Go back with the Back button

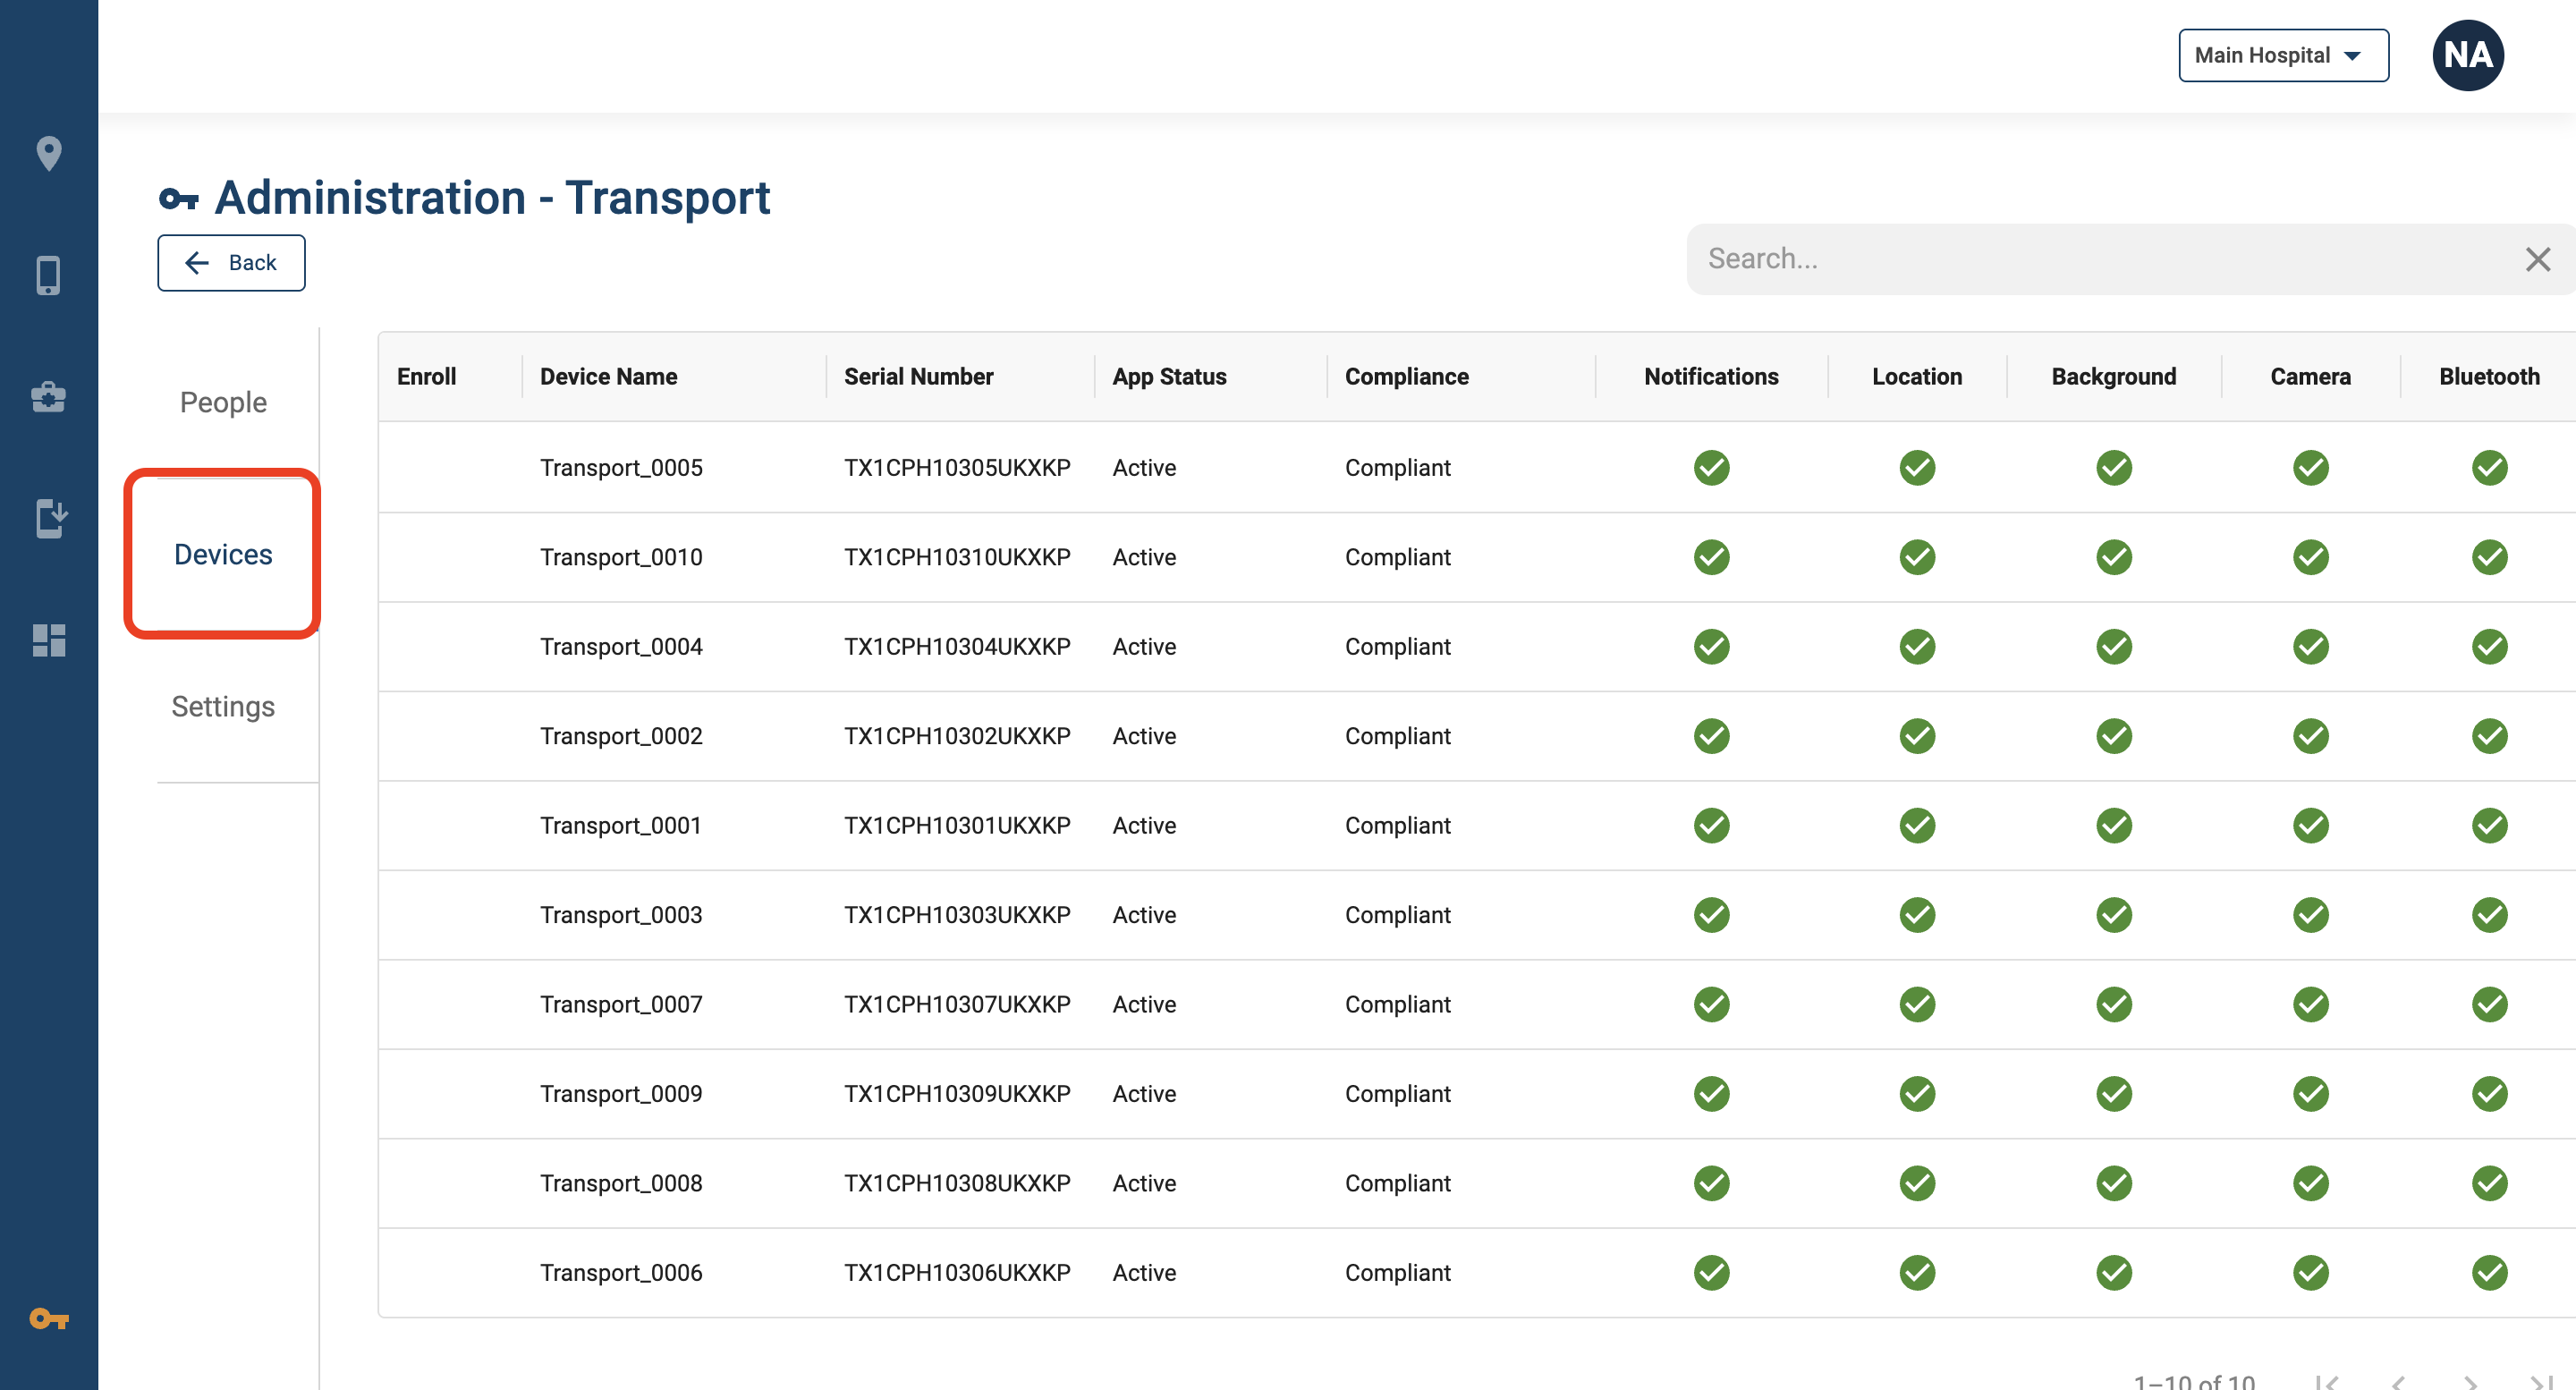pyautogui.click(x=231, y=263)
